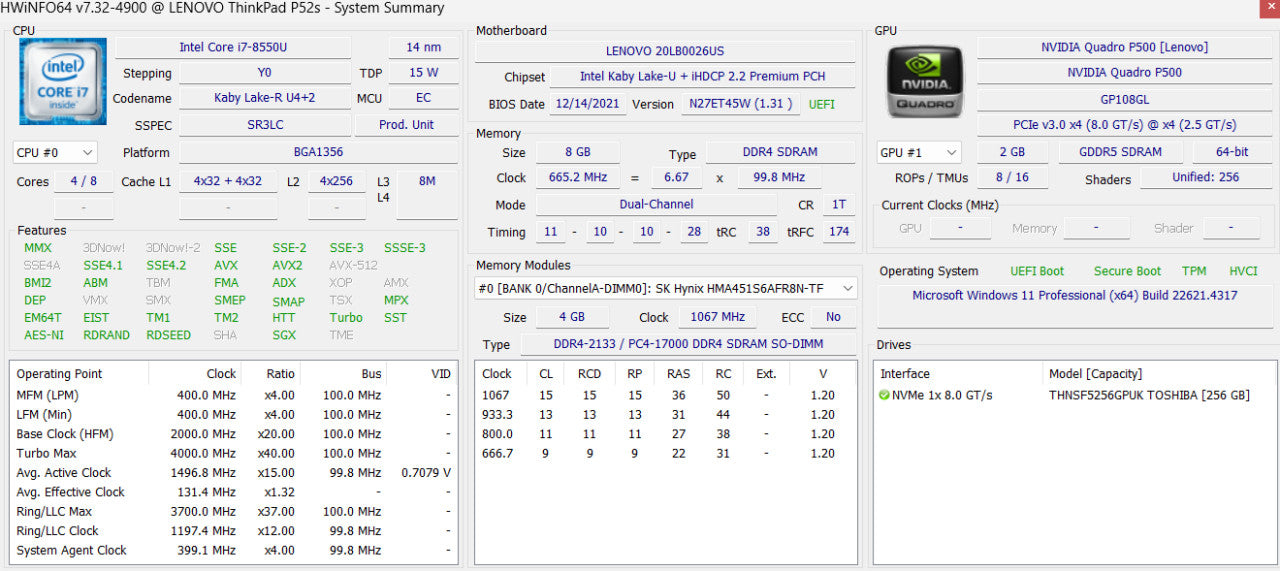Click the NVIDIA Quadro P500 [Lenovo] field
The height and width of the screenshot is (571, 1280).
tap(1124, 47)
